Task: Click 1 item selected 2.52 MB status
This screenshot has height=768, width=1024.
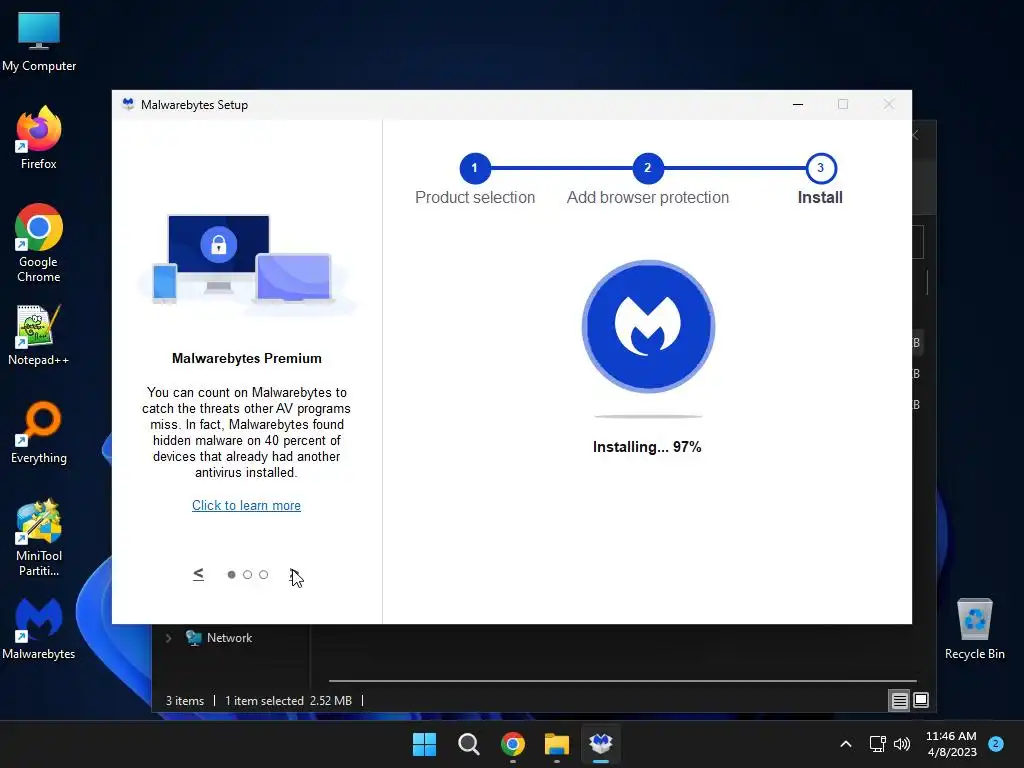Action: click(289, 701)
